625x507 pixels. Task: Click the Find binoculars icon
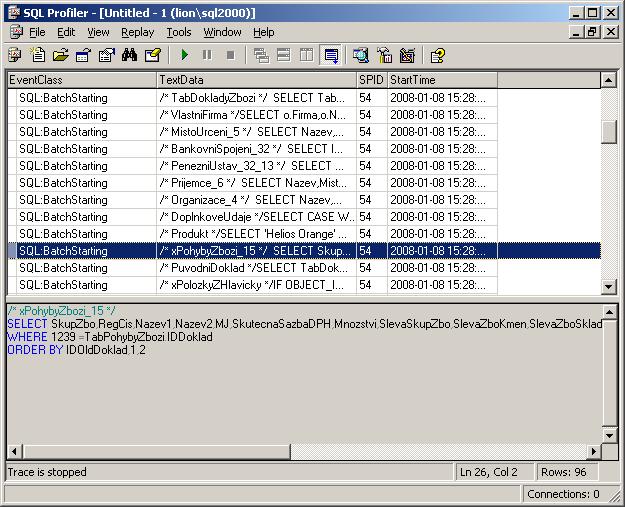tap(129, 55)
